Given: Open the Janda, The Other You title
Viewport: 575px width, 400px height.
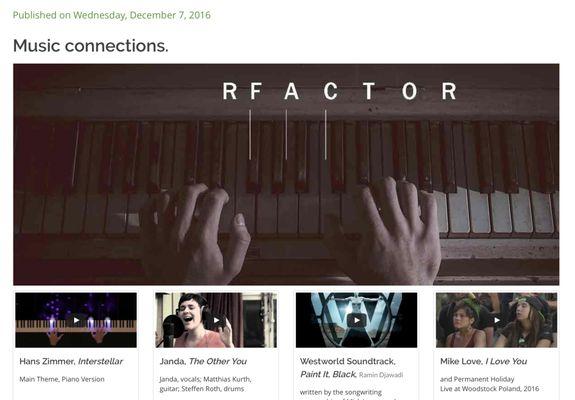Looking at the screenshot, I should [x=203, y=362].
